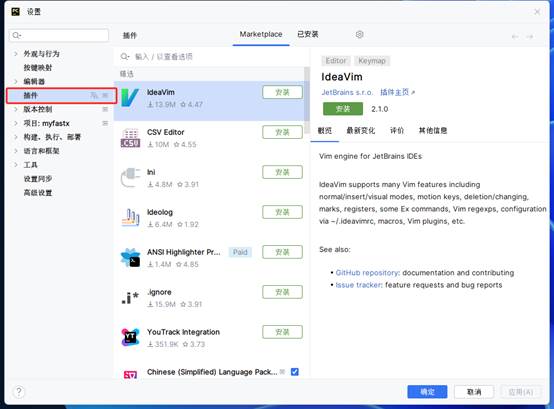554x409 pixels.
Task: Open the plugin settings gear icon
Action: pyautogui.click(x=359, y=35)
